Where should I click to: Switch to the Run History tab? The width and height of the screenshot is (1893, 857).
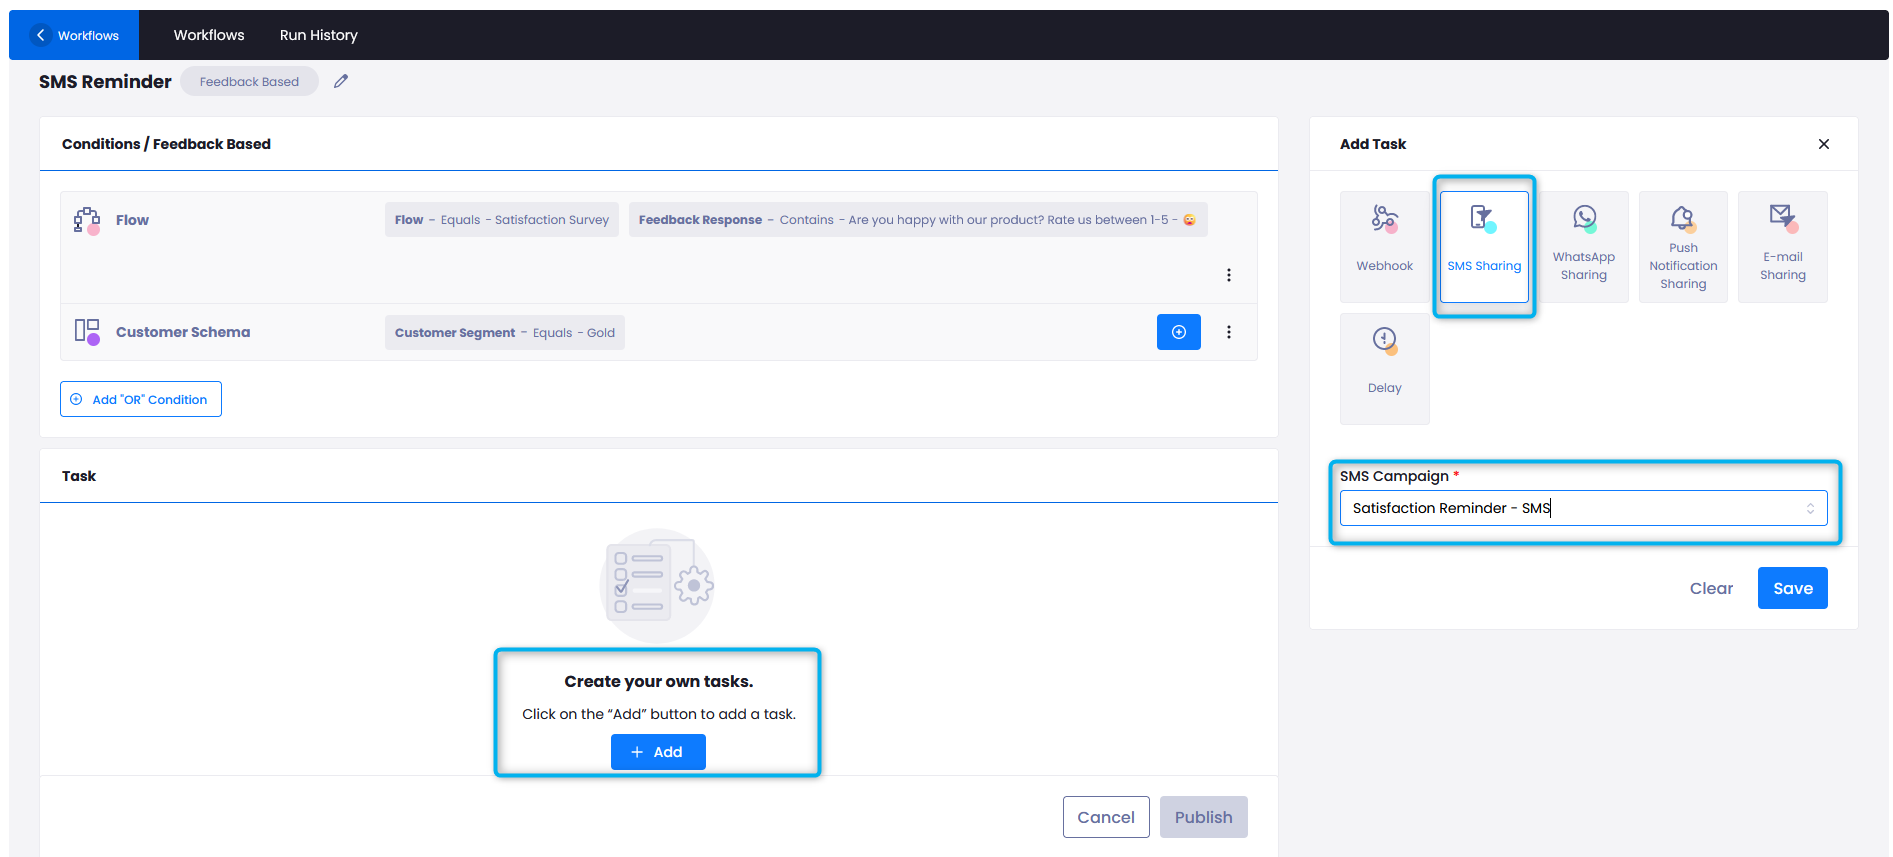pyautogui.click(x=318, y=35)
